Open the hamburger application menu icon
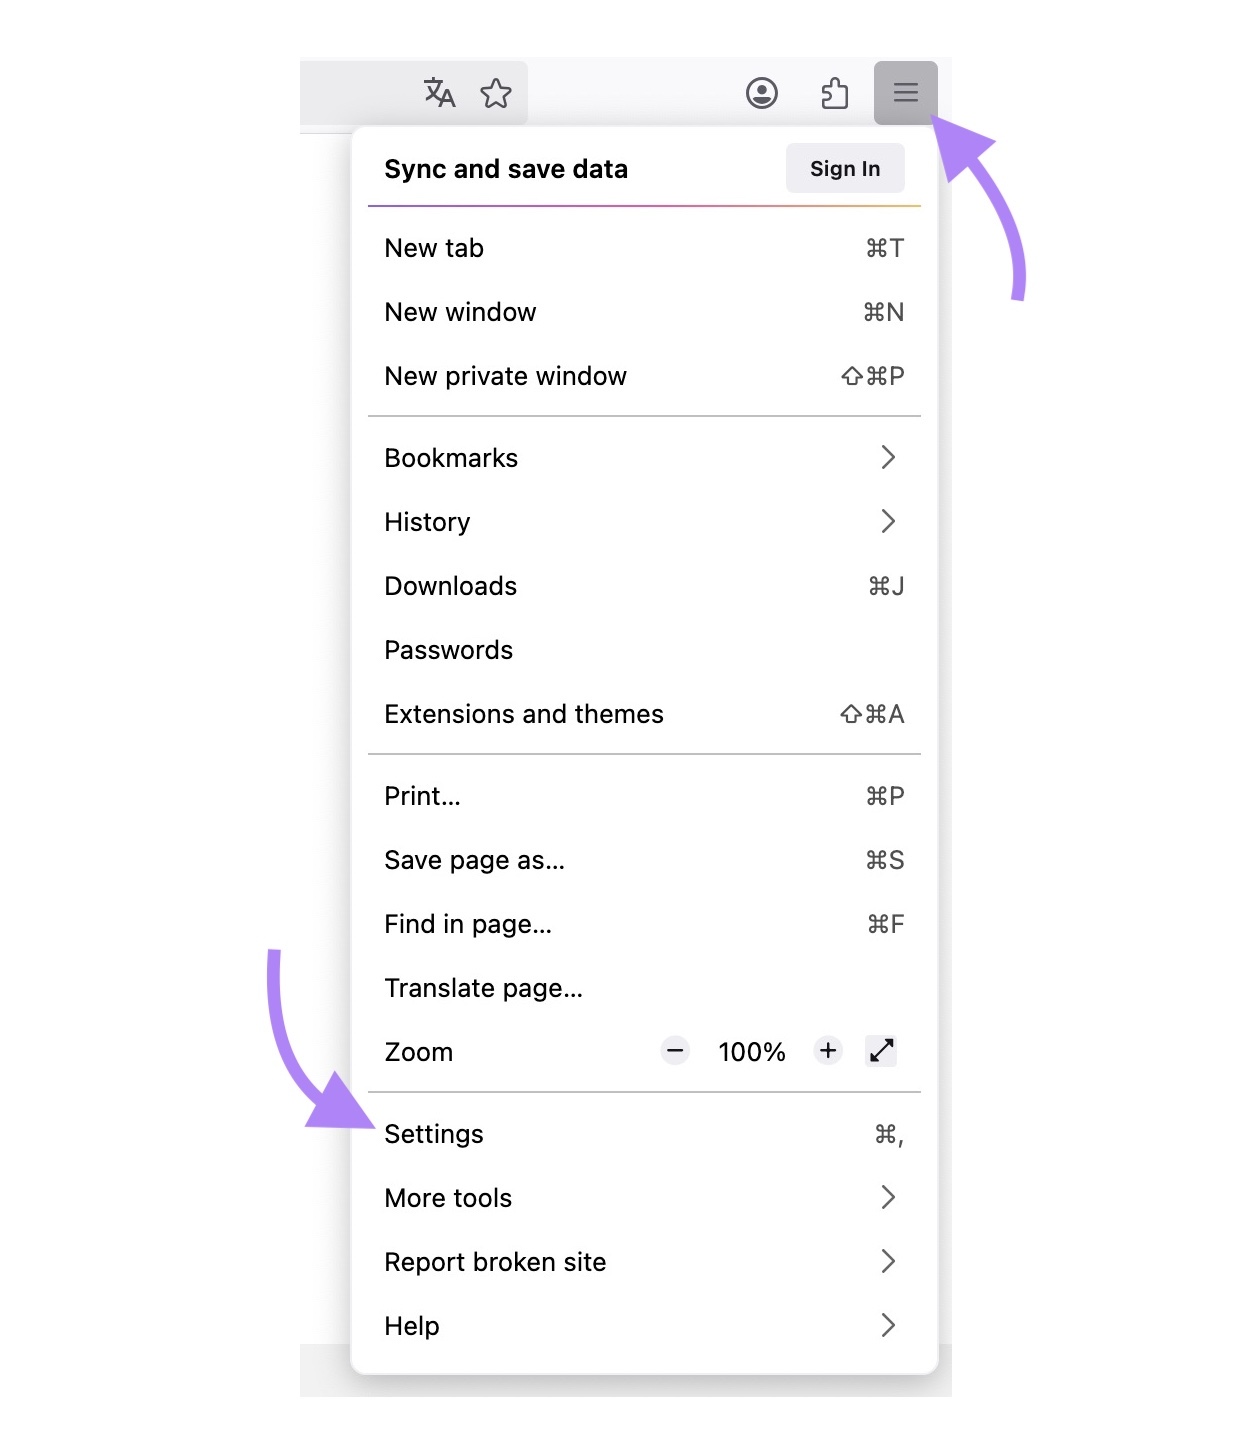This screenshot has height=1455, width=1260. (x=906, y=93)
